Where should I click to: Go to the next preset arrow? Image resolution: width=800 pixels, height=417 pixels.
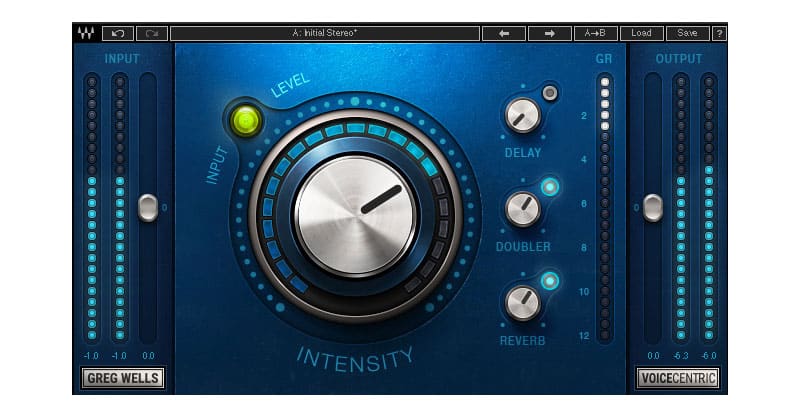tap(549, 33)
